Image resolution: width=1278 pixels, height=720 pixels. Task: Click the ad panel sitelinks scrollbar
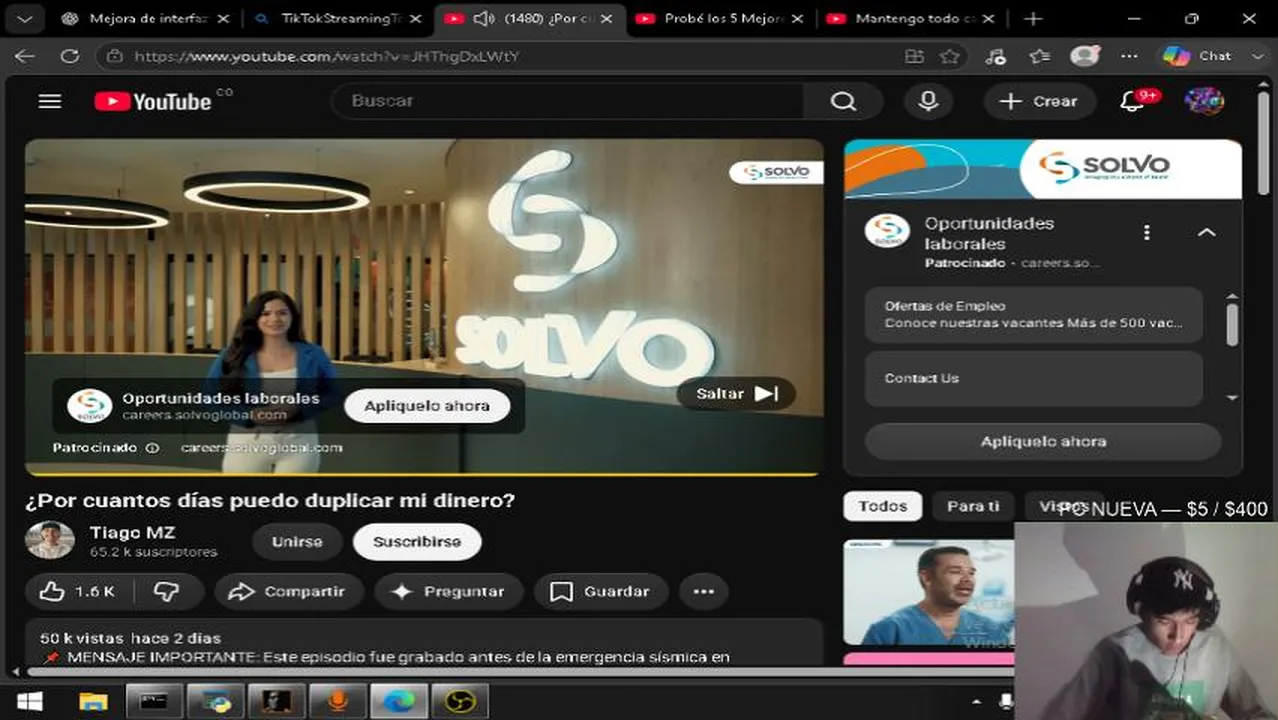(x=1232, y=325)
